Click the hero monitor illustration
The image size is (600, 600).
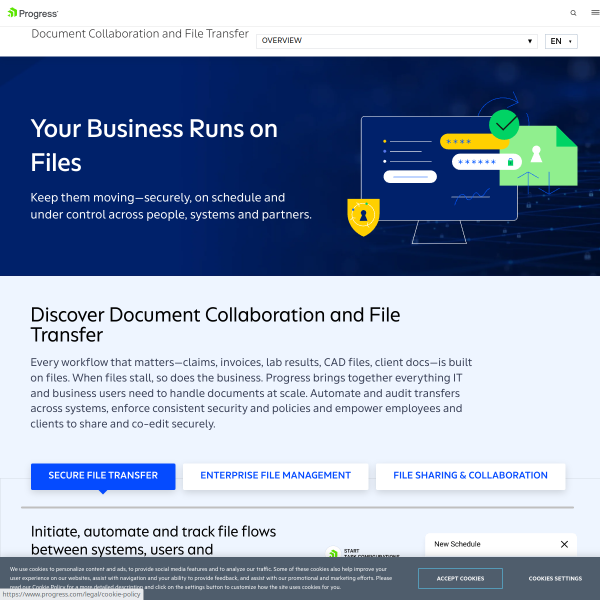[462, 168]
